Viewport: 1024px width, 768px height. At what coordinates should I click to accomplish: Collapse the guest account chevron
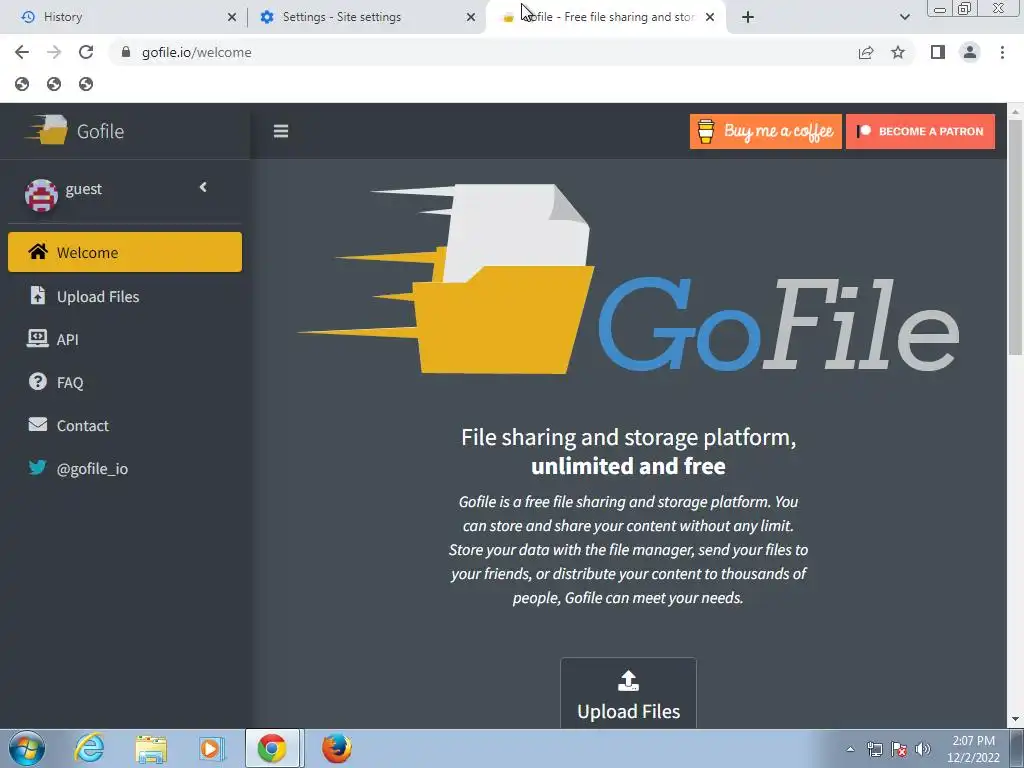pyautogui.click(x=203, y=187)
